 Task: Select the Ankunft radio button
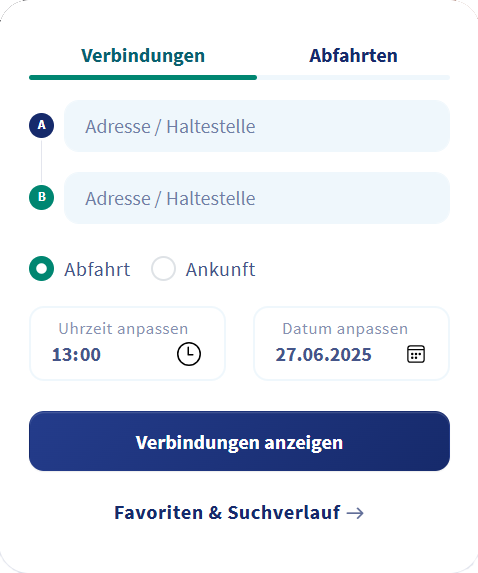(x=163, y=269)
